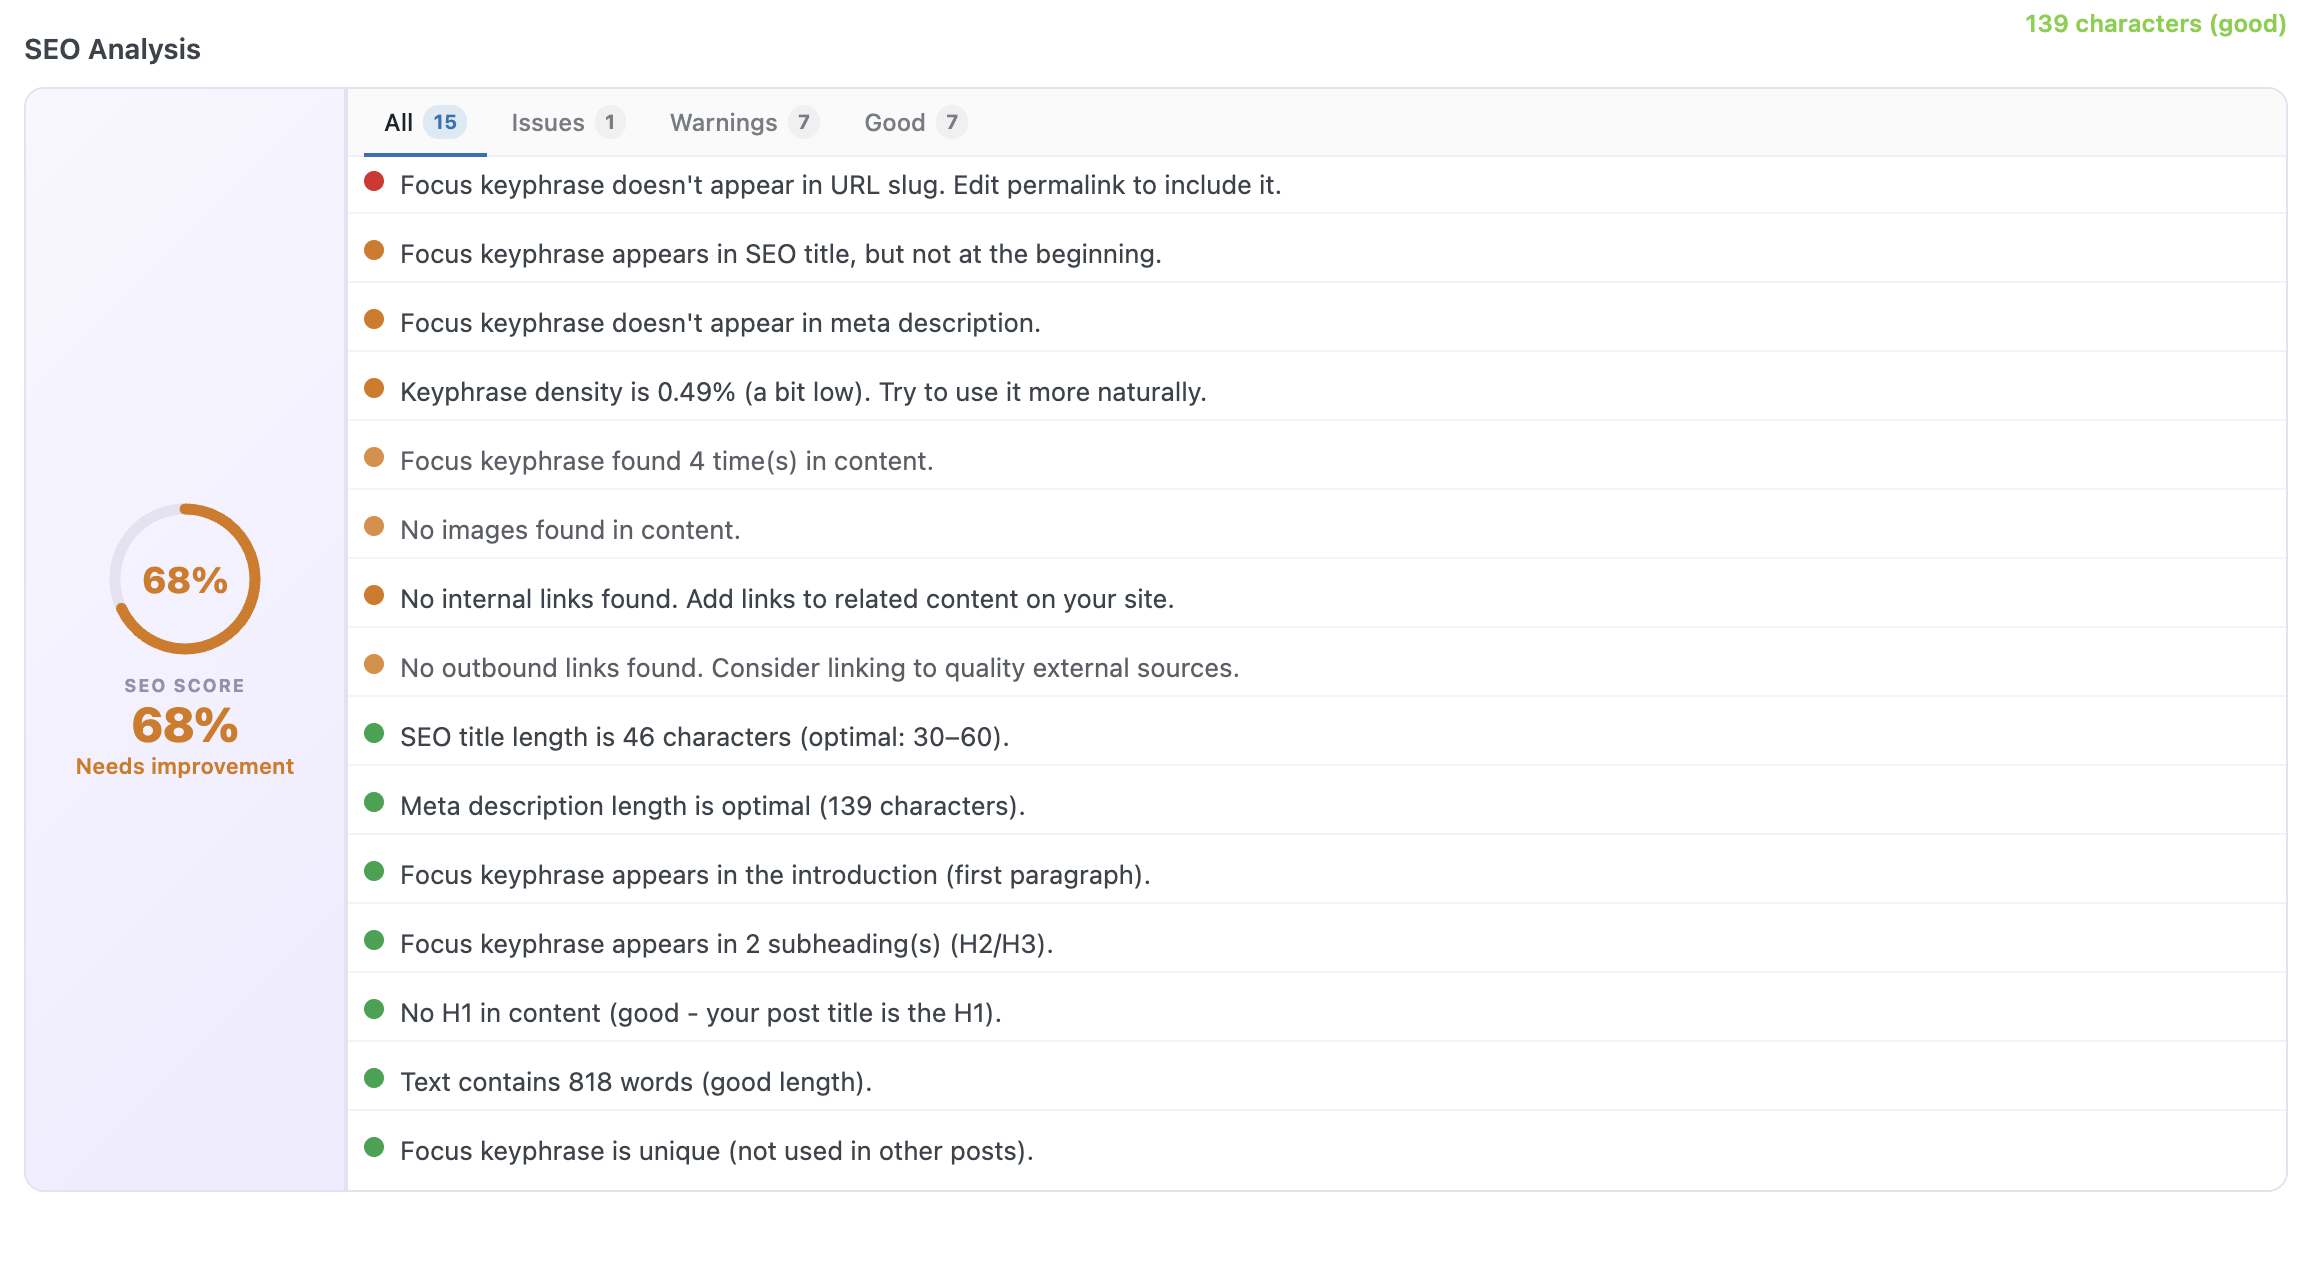Image resolution: width=2312 pixels, height=1266 pixels.
Task: Click the green dot beside 'Text contains 818 words'
Action: coord(375,1079)
